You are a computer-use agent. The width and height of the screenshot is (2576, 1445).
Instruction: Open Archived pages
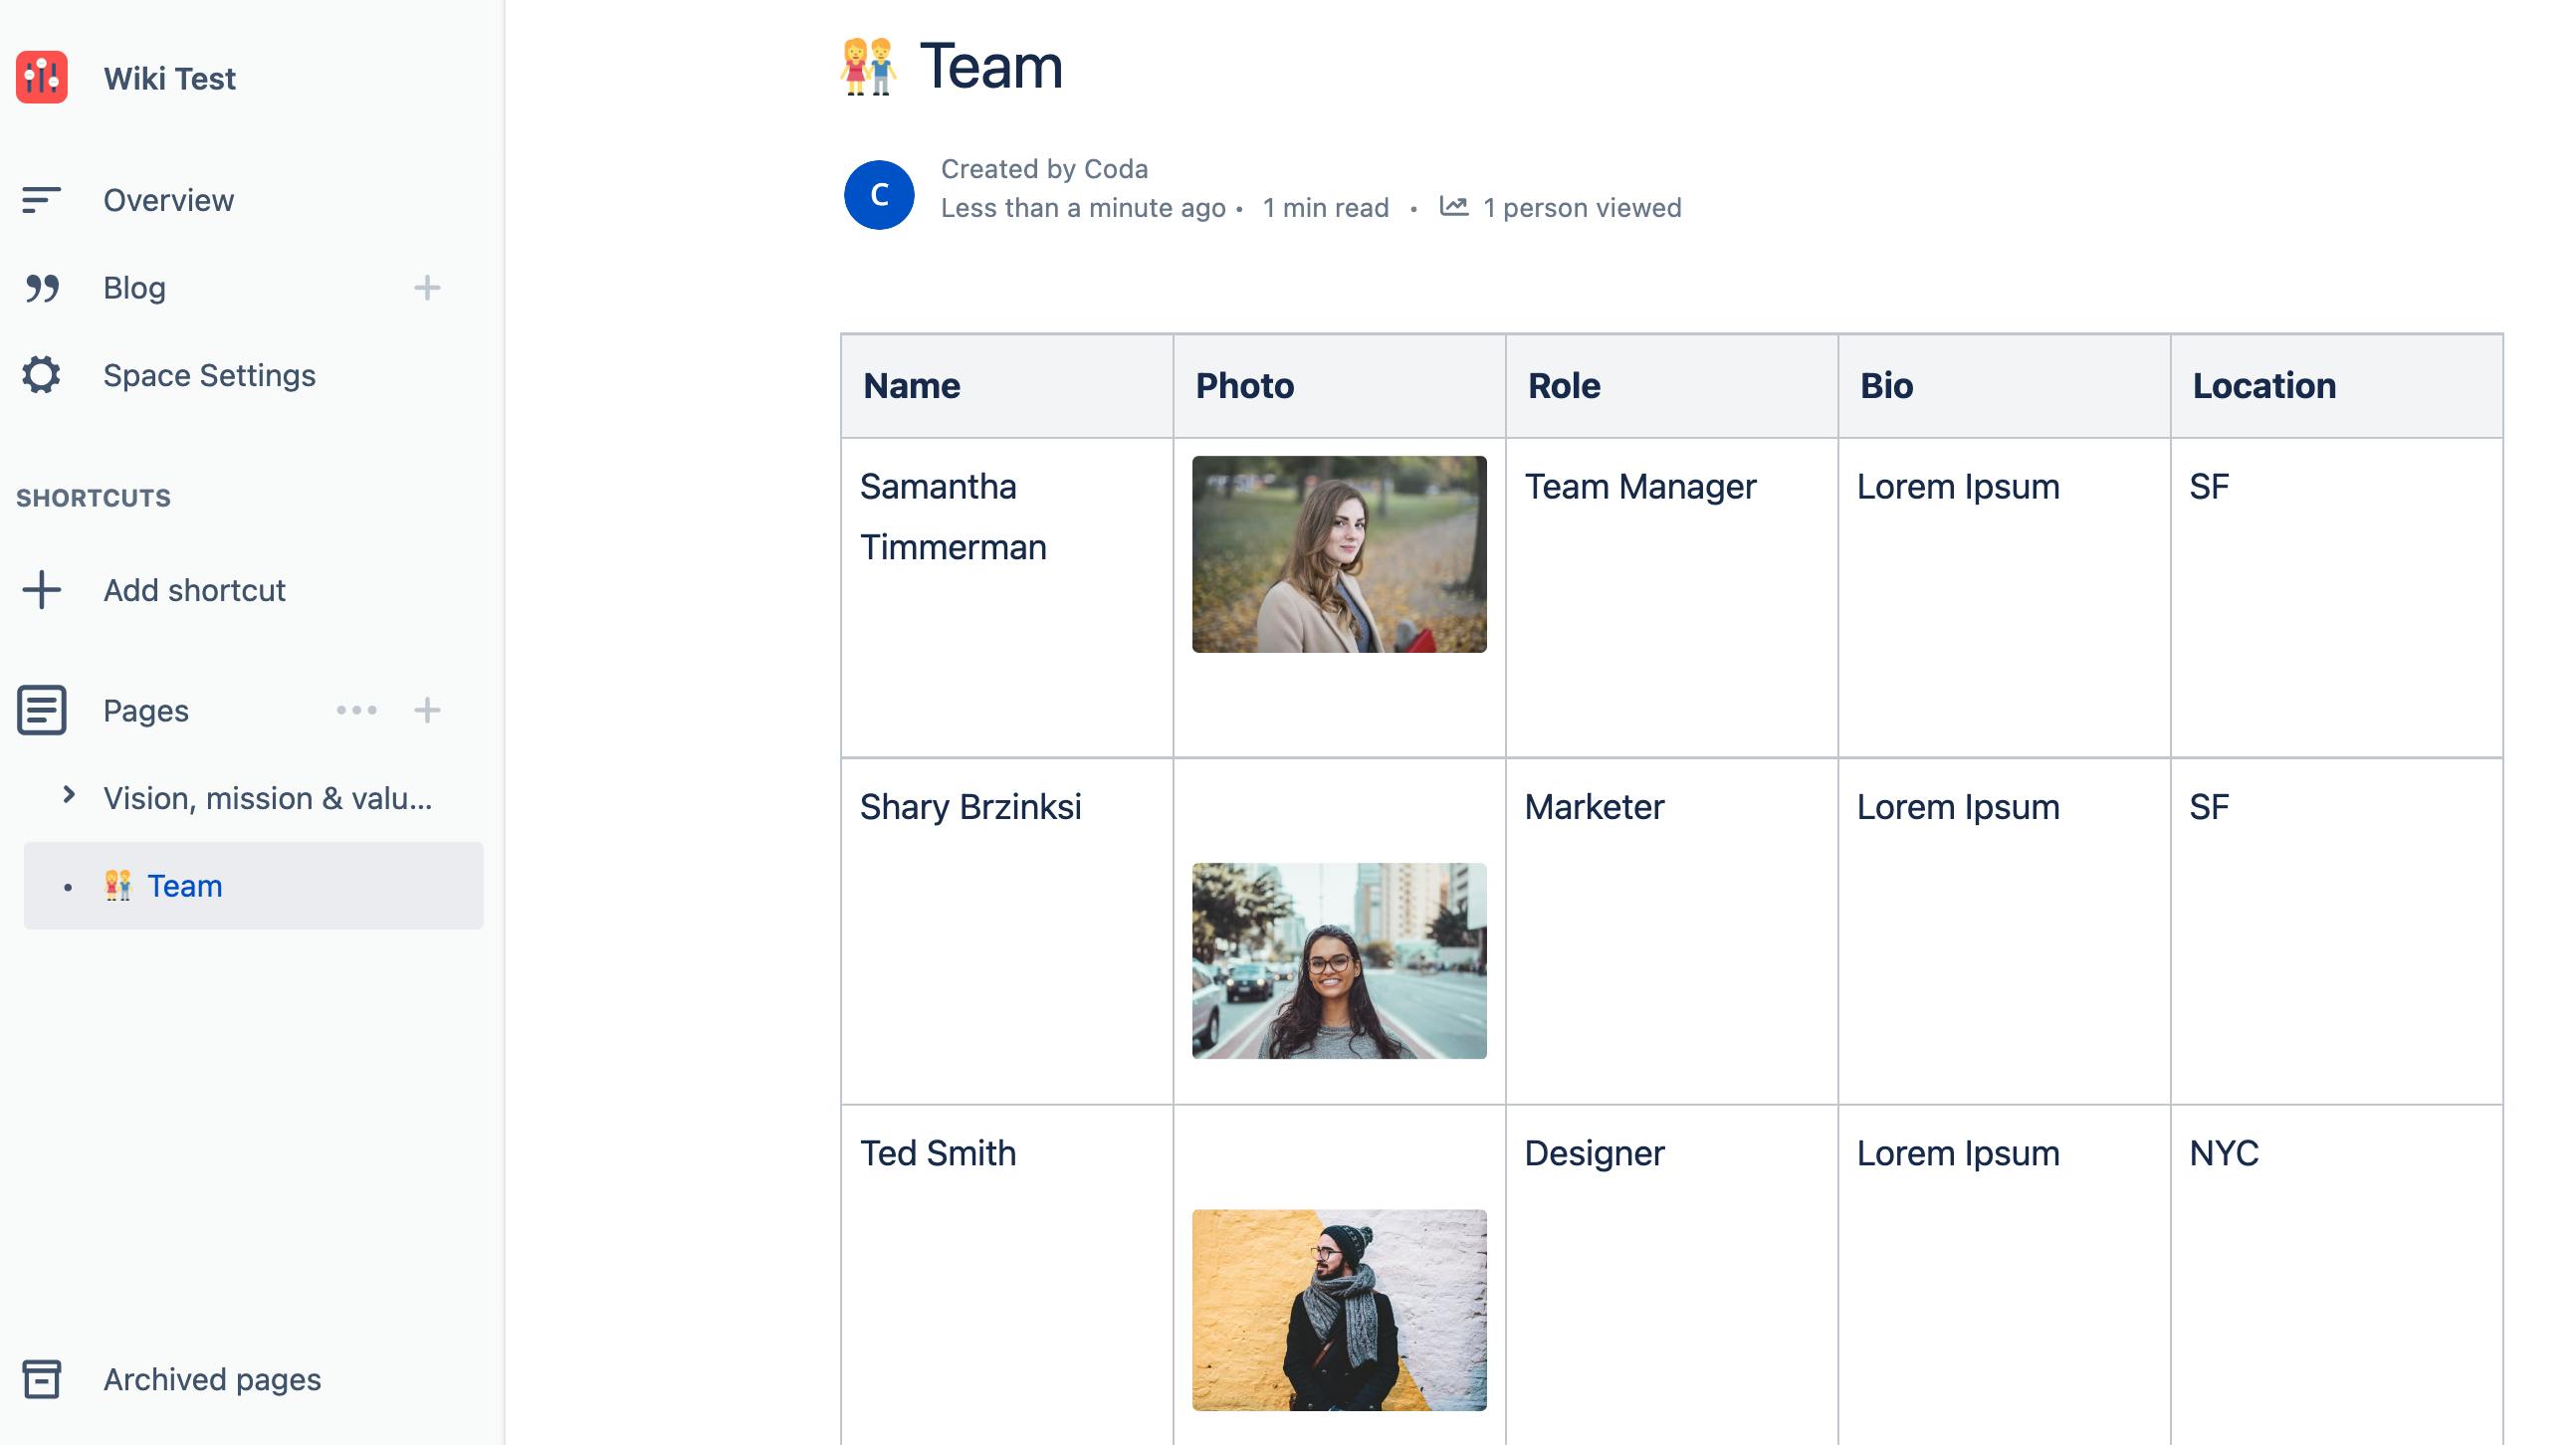pos(212,1380)
